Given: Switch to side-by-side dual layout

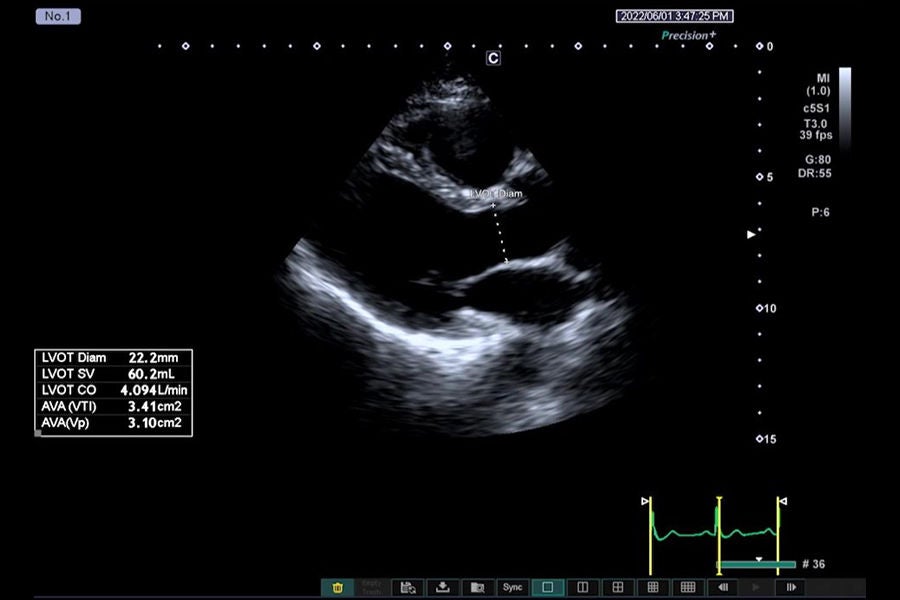Looking at the screenshot, I should (x=583, y=587).
